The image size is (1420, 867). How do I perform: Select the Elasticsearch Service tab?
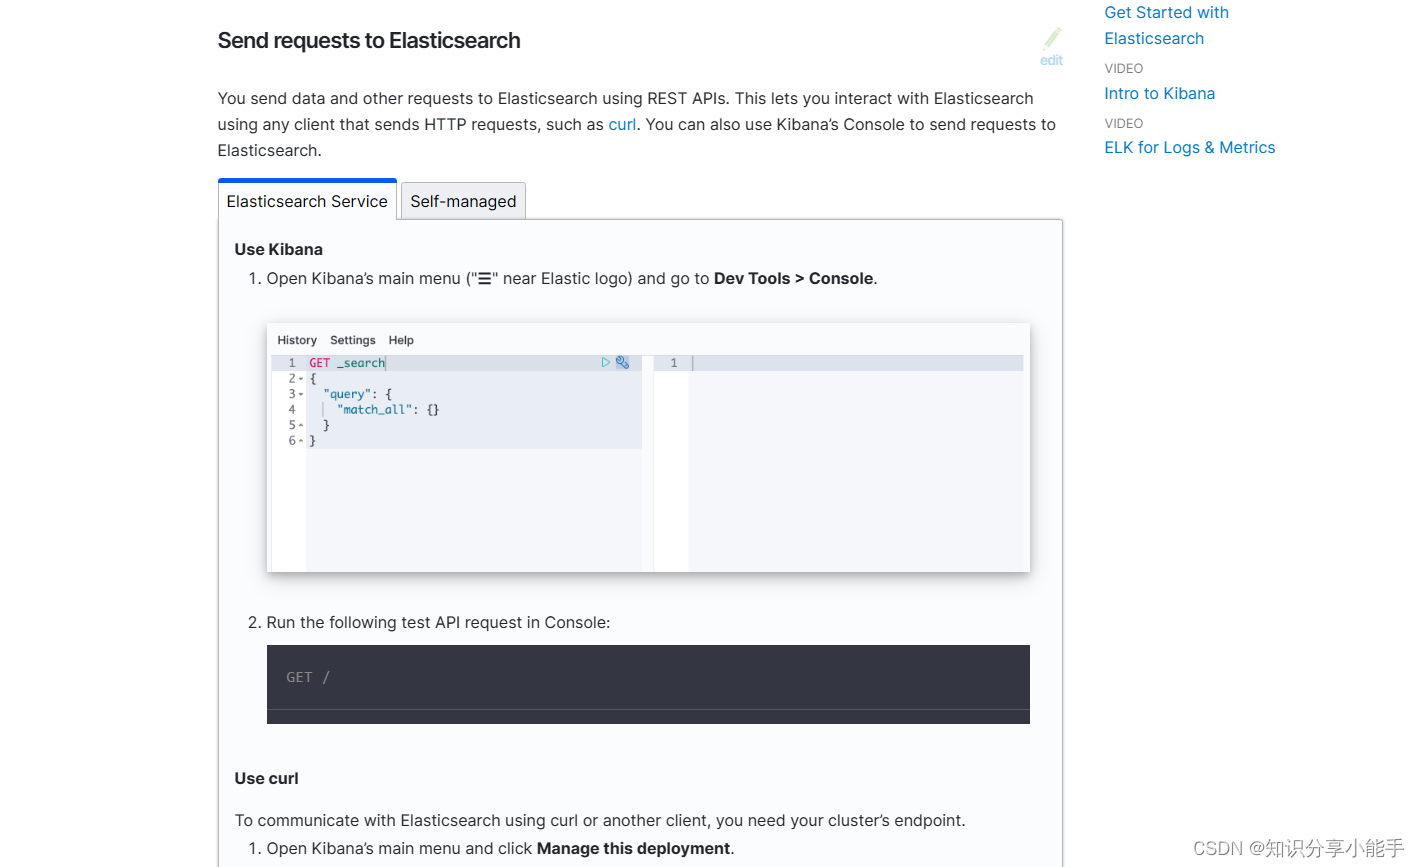(x=307, y=200)
